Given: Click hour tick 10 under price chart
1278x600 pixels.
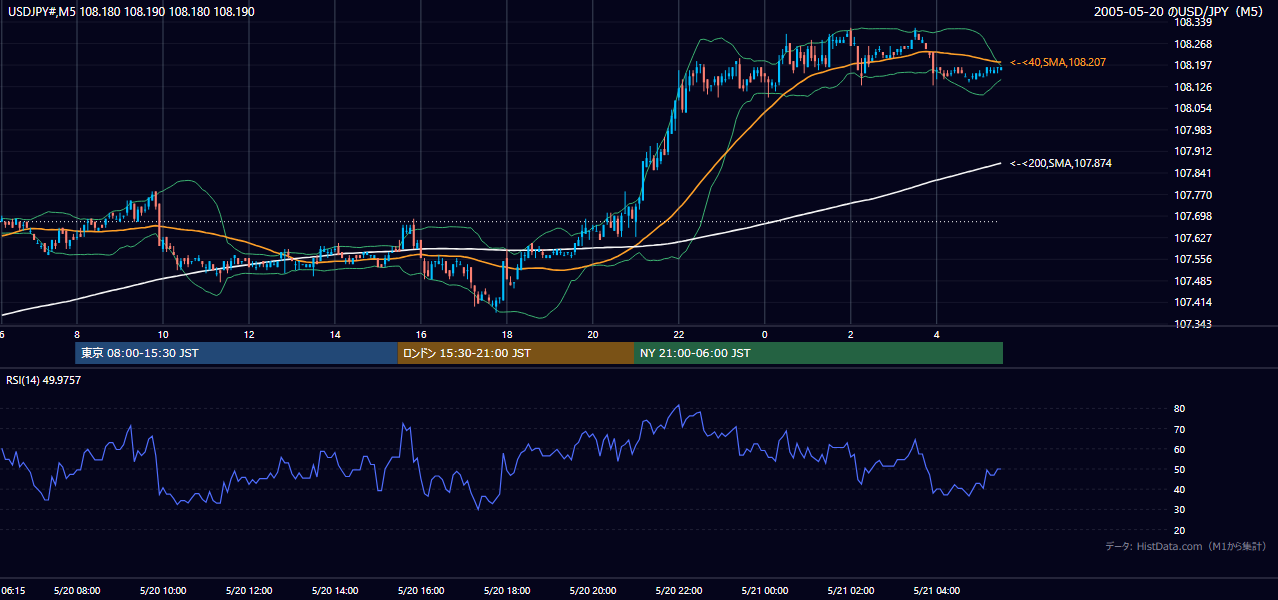Looking at the screenshot, I should [x=162, y=335].
